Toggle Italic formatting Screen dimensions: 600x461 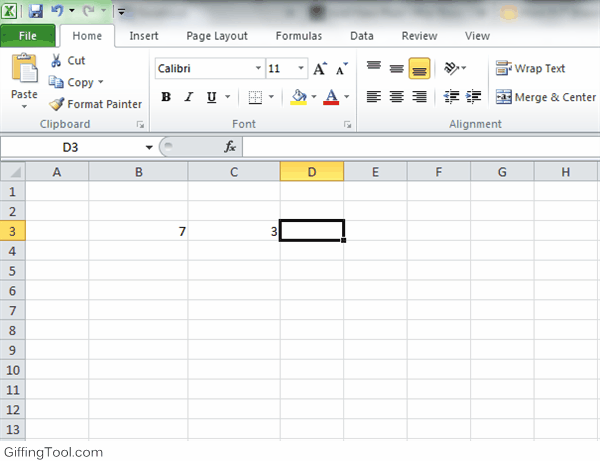(189, 97)
